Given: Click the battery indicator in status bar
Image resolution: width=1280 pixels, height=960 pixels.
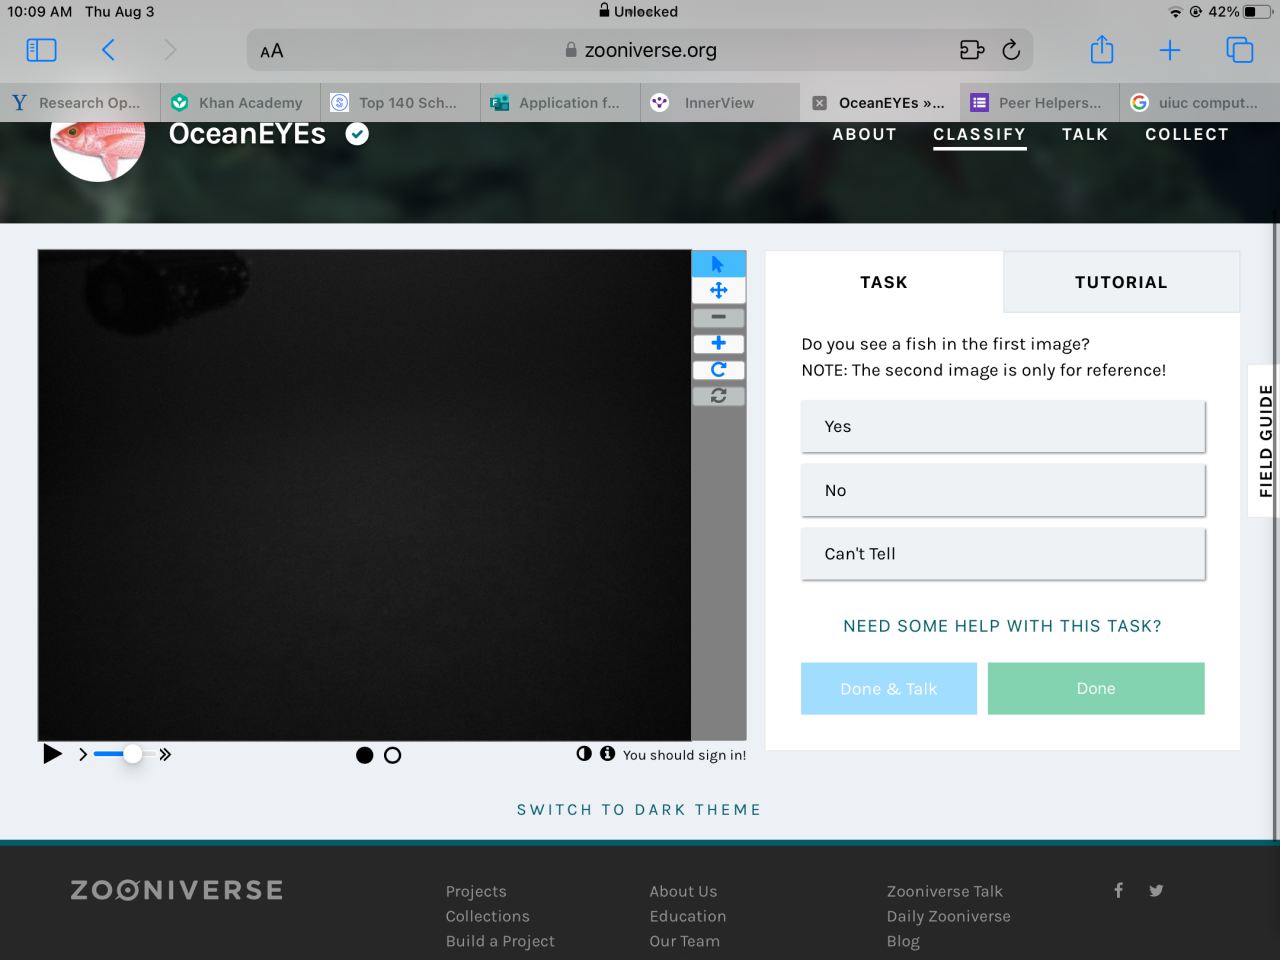Looking at the screenshot, I should click(x=1258, y=12).
